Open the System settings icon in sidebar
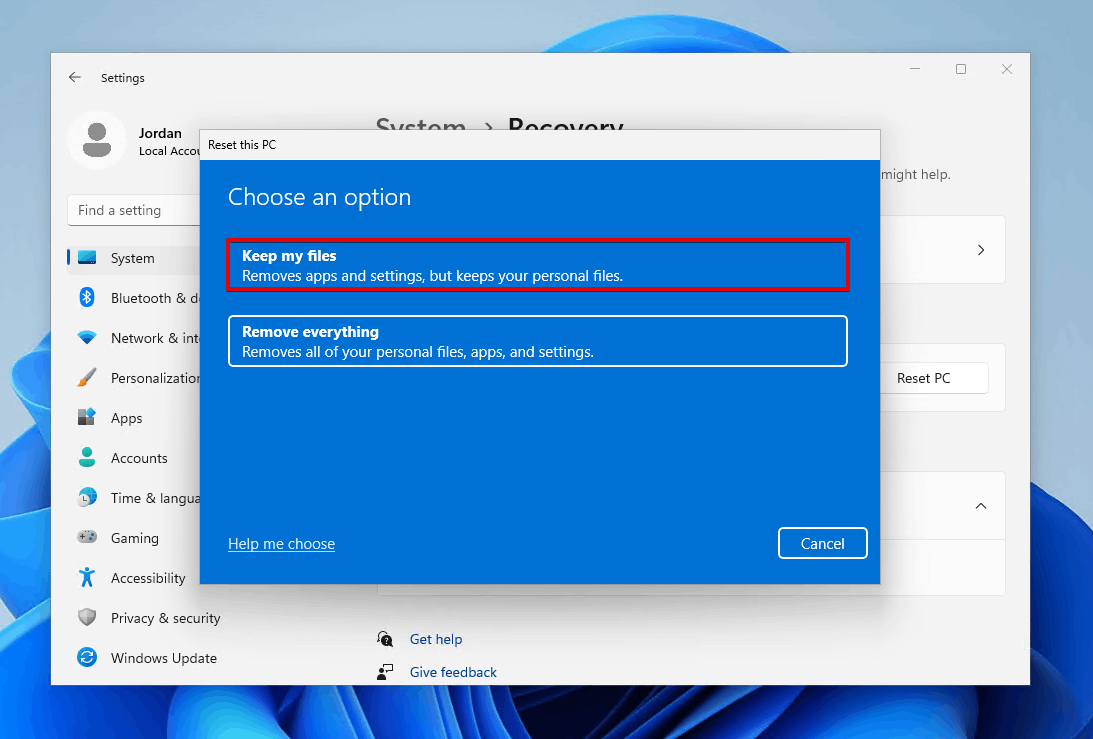The height and width of the screenshot is (739, 1093). 87,258
